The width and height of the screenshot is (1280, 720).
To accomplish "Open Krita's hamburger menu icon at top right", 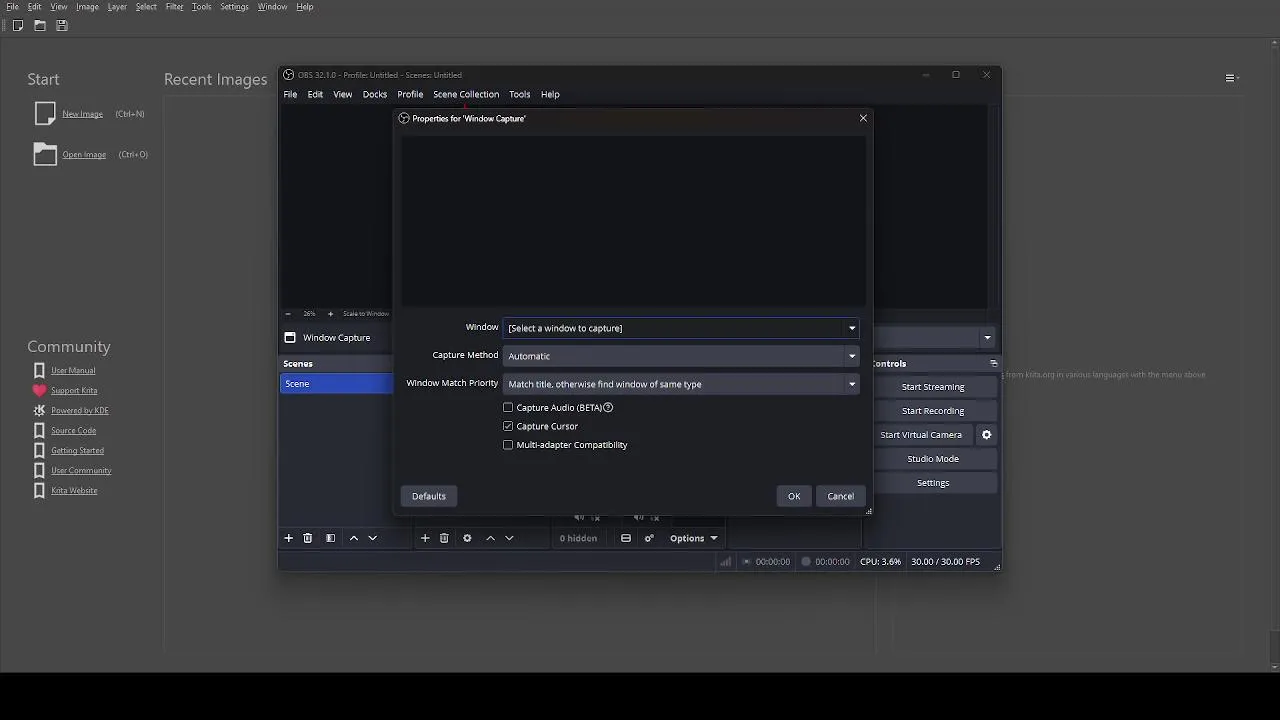I will [x=1231, y=78].
